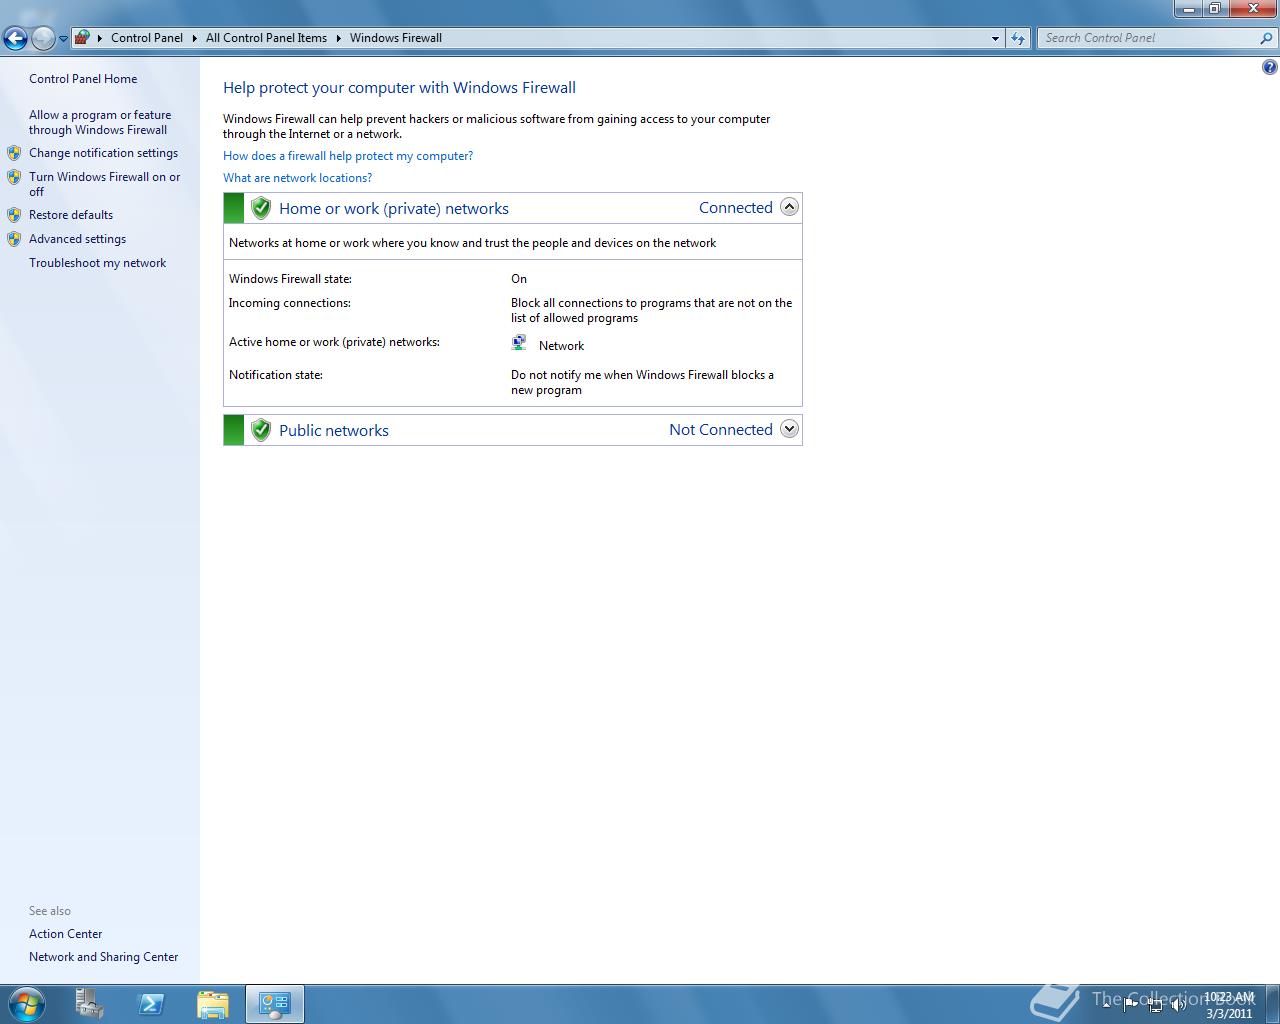Click 'Block all connections' incoming connections text
The image size is (1280, 1024).
[651, 310]
